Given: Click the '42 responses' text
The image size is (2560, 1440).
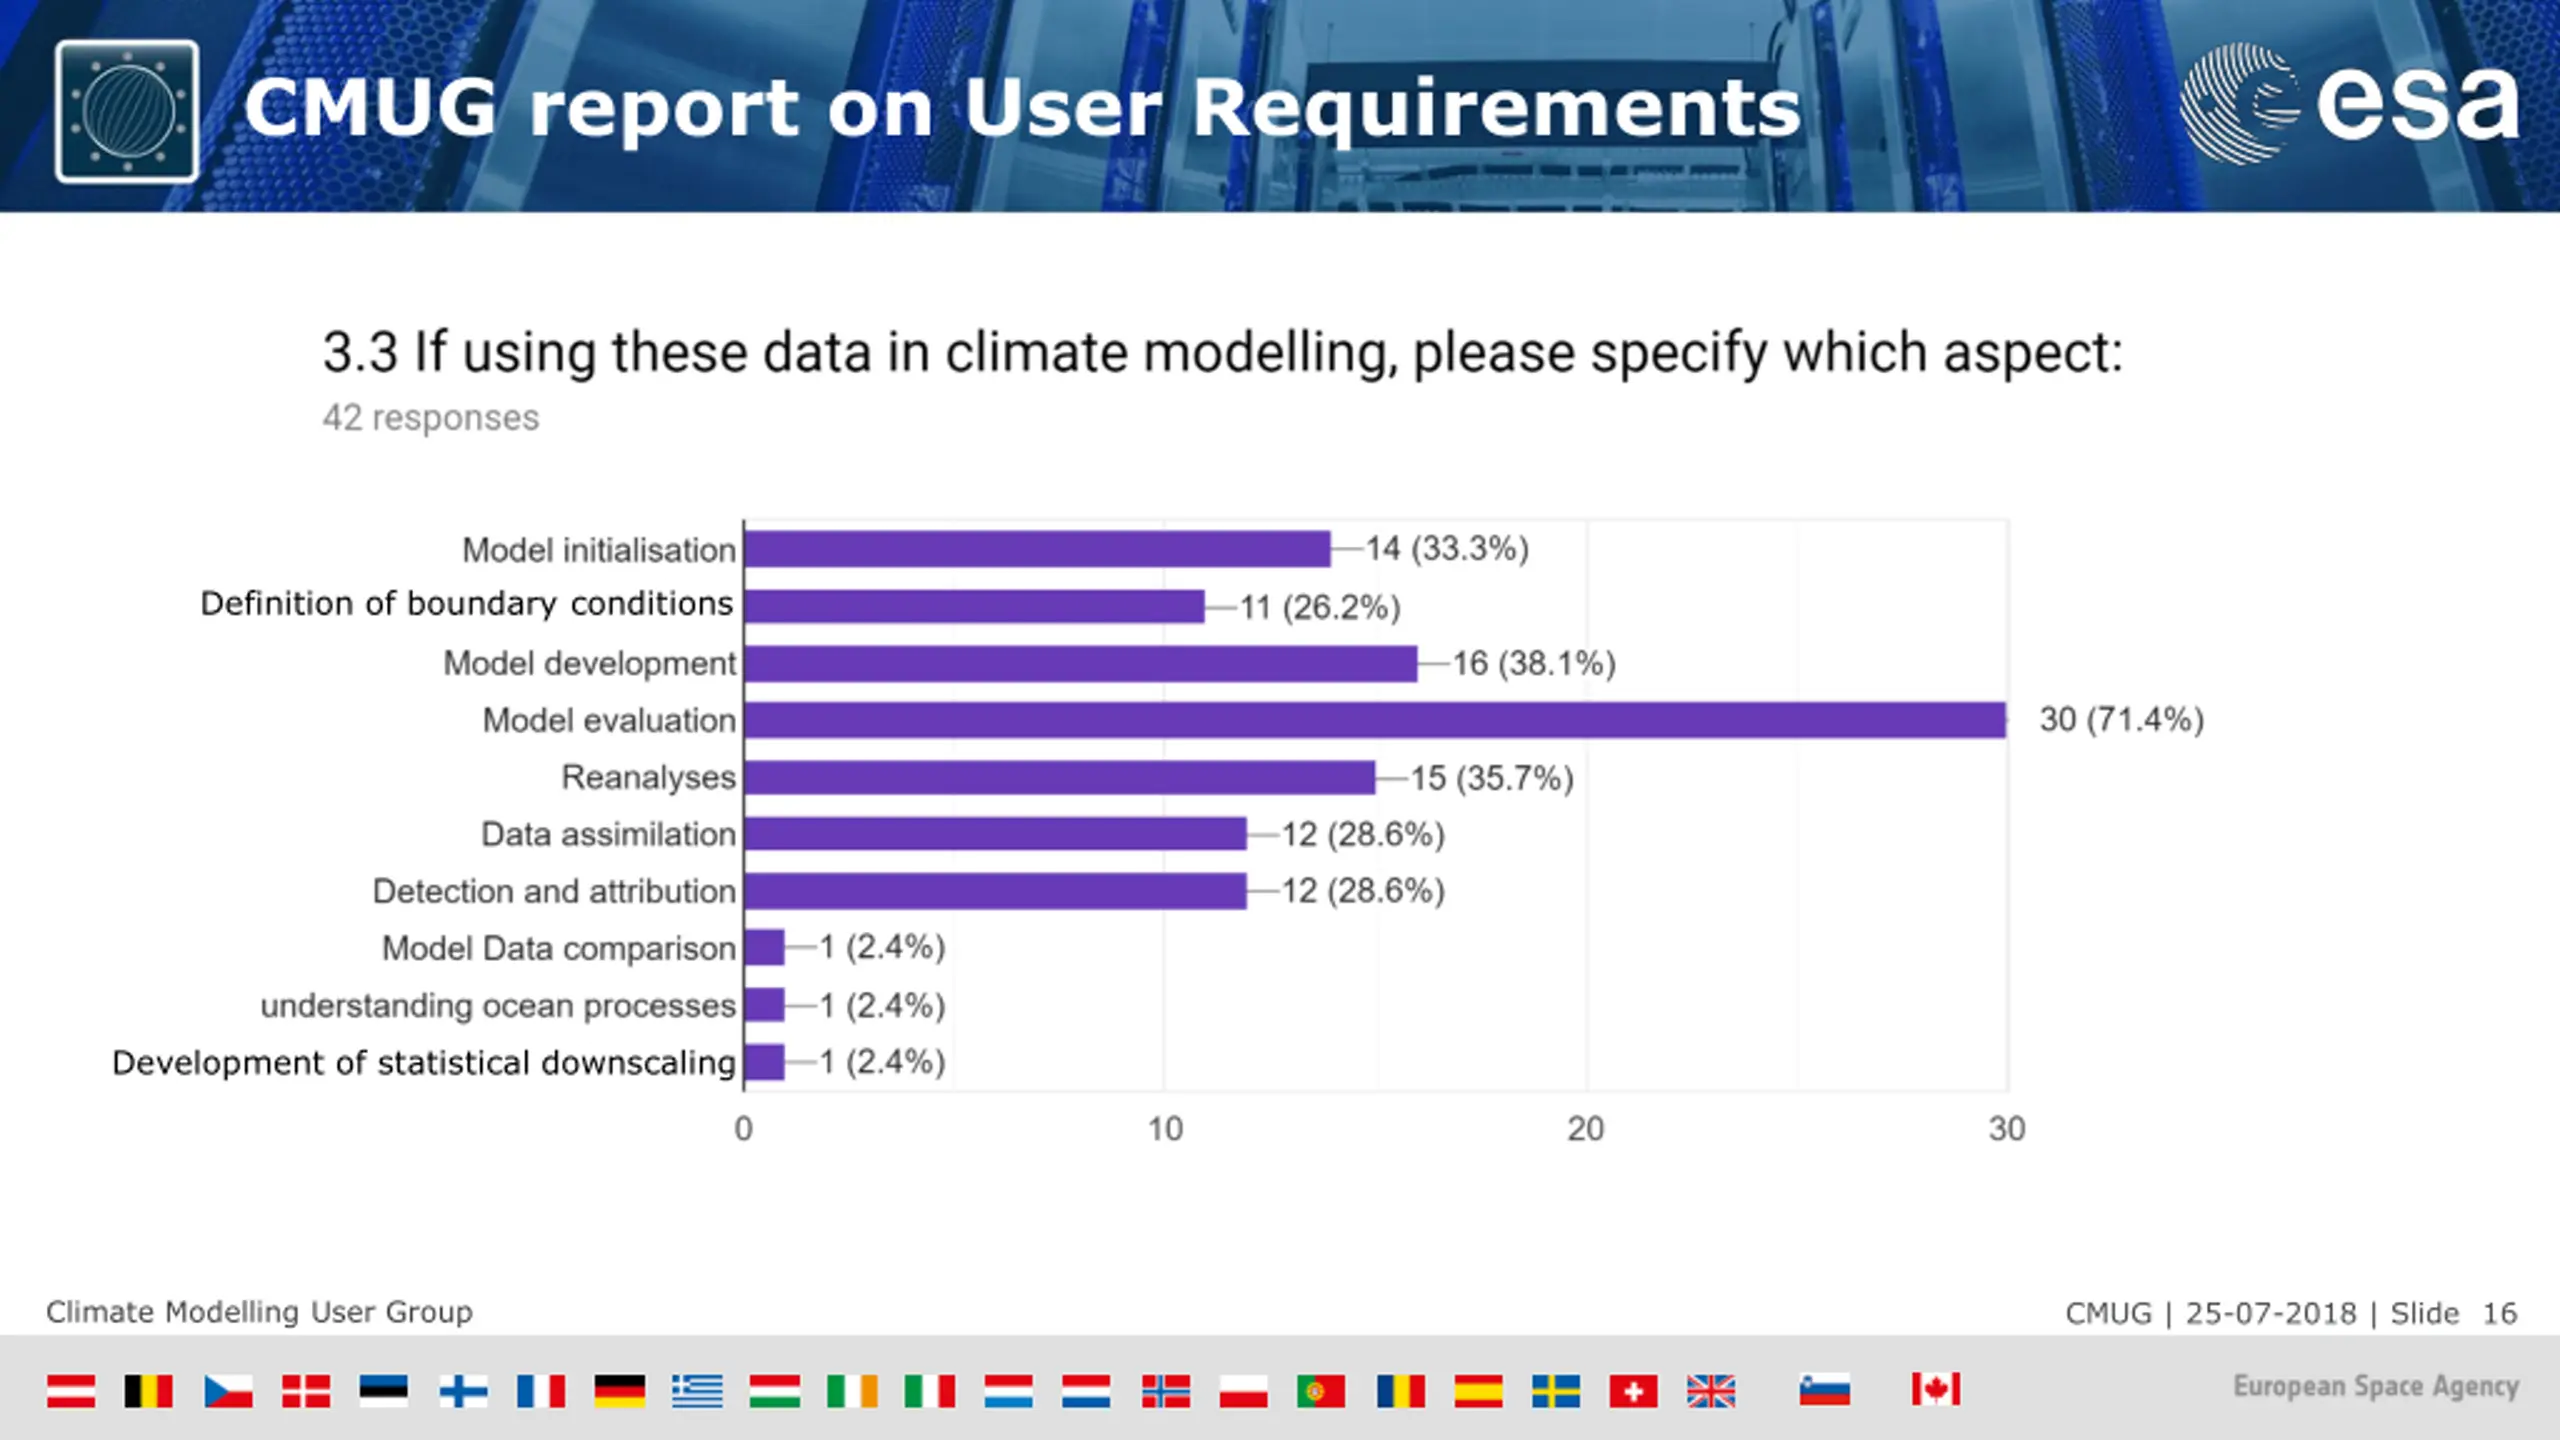Looking at the screenshot, I should point(430,418).
